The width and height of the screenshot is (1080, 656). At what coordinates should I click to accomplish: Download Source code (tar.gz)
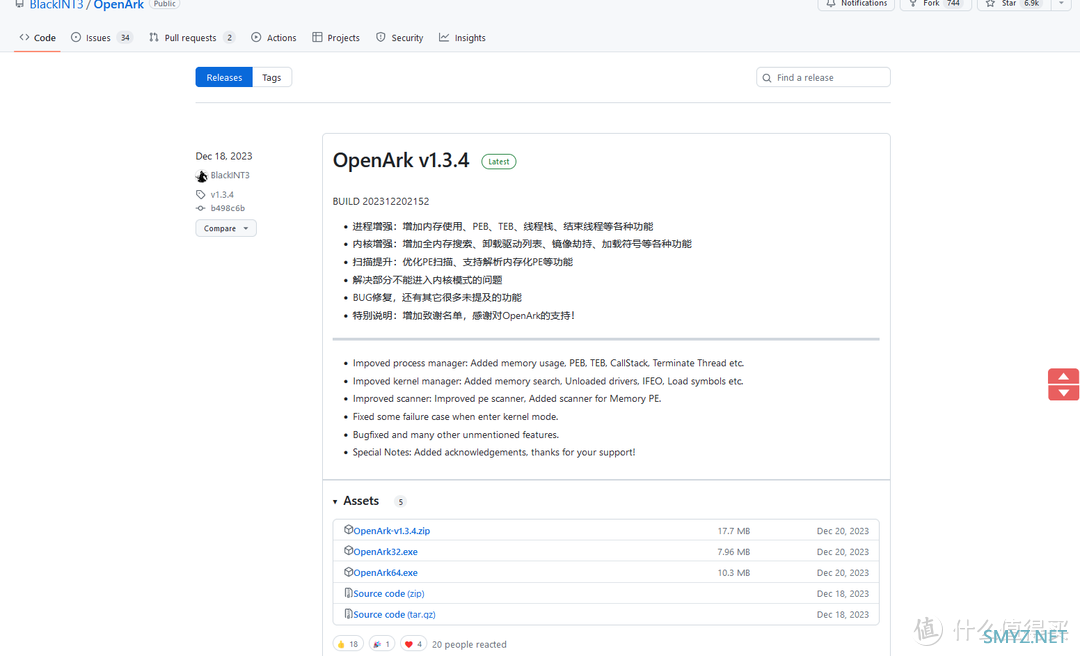[394, 615]
